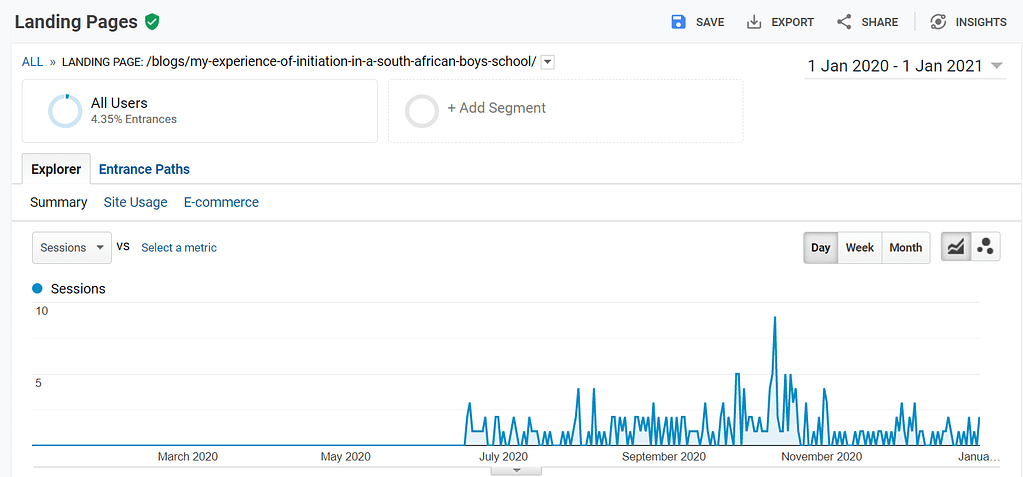Click the Export download icon

point(754,22)
